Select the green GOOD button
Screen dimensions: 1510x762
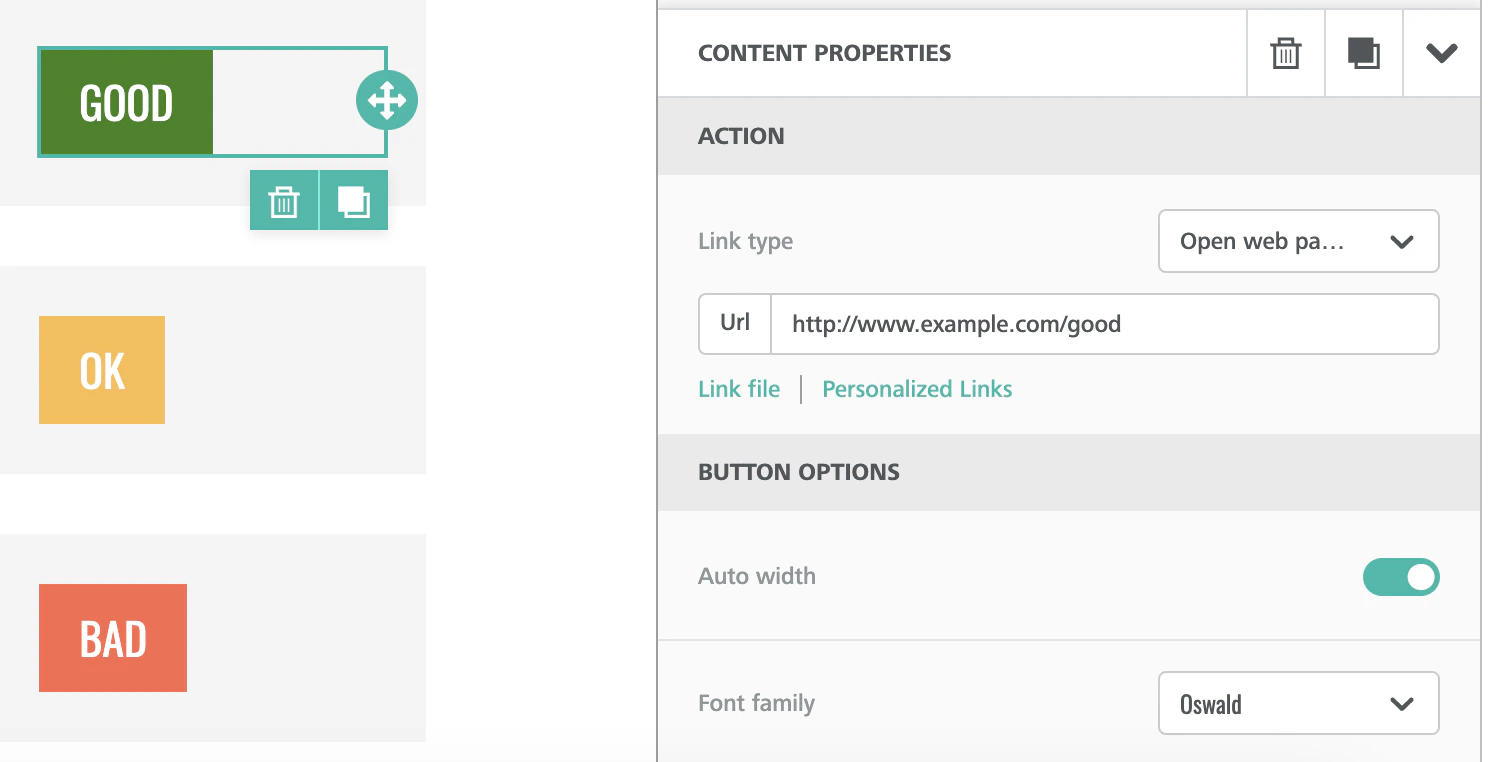click(x=126, y=103)
